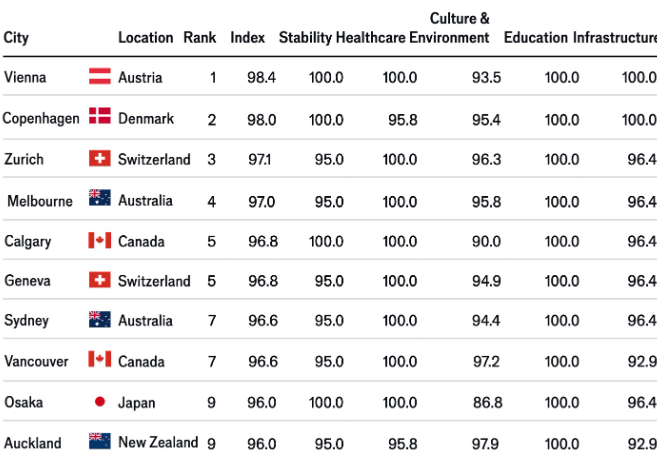Click the Education column header
The image size is (657, 463).
(536, 38)
